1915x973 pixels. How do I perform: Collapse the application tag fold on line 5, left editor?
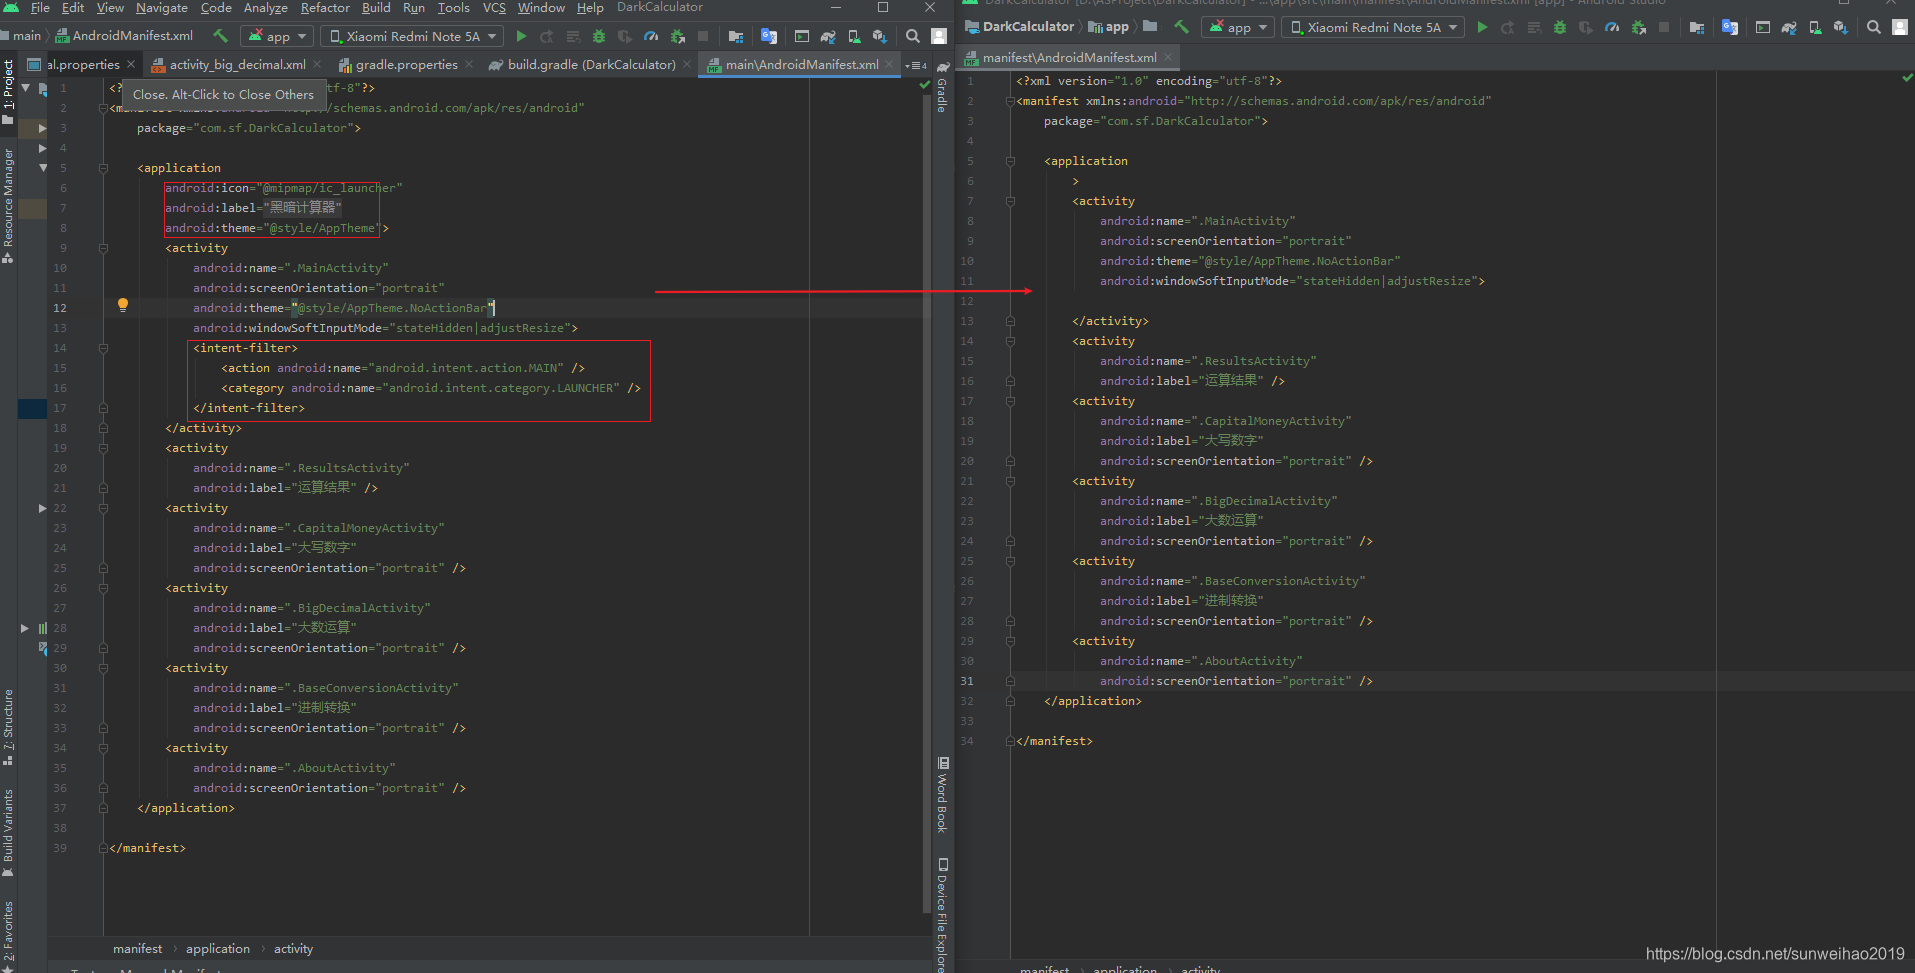pyautogui.click(x=103, y=168)
